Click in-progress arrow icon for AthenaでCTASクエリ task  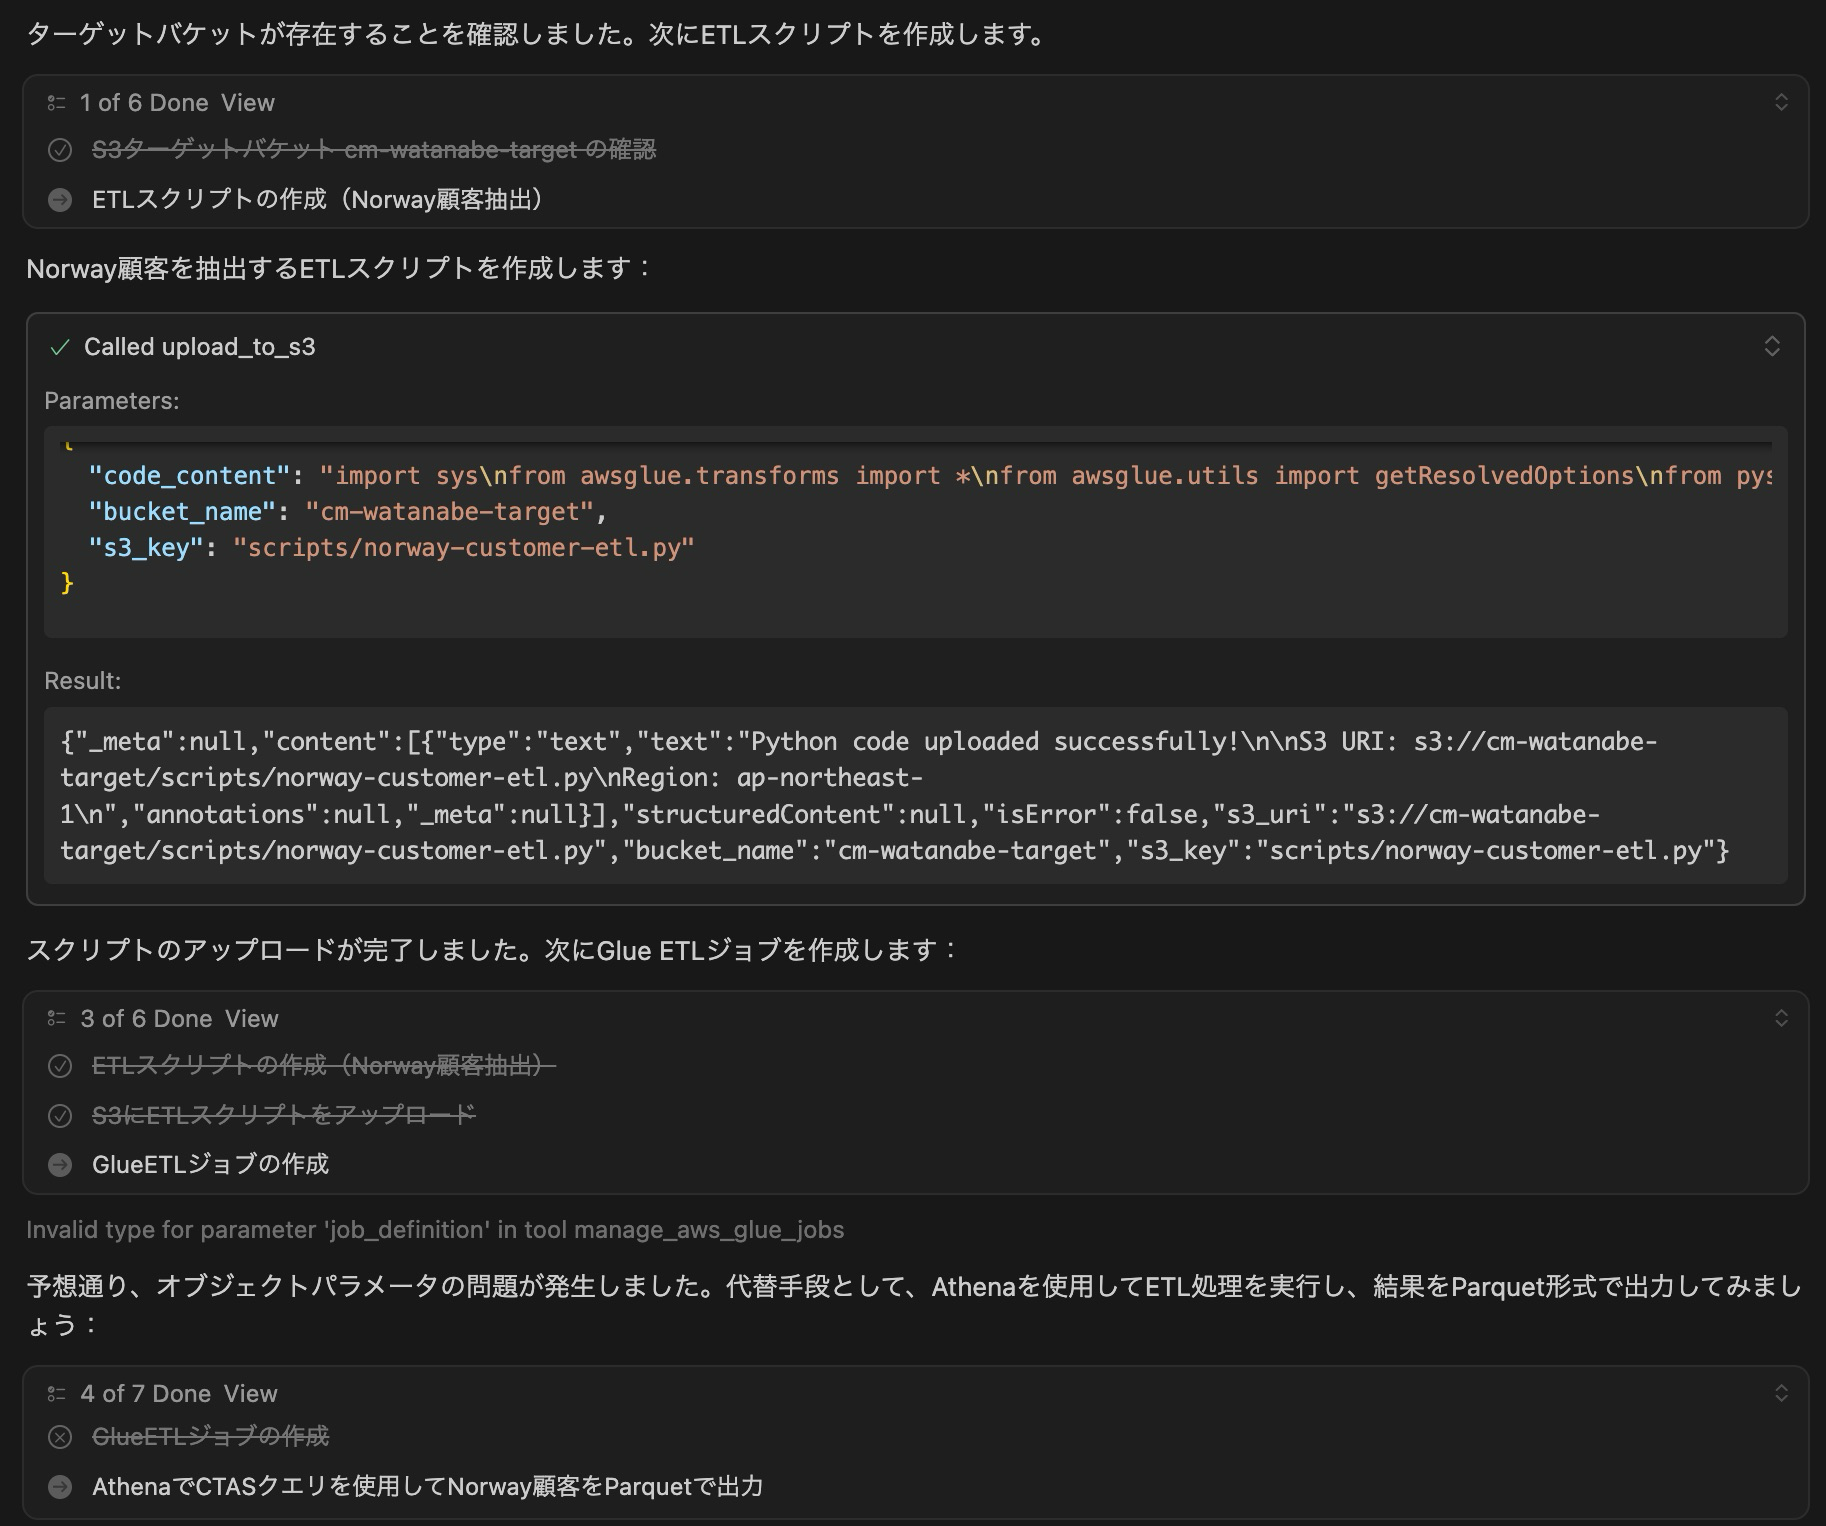(x=60, y=1487)
